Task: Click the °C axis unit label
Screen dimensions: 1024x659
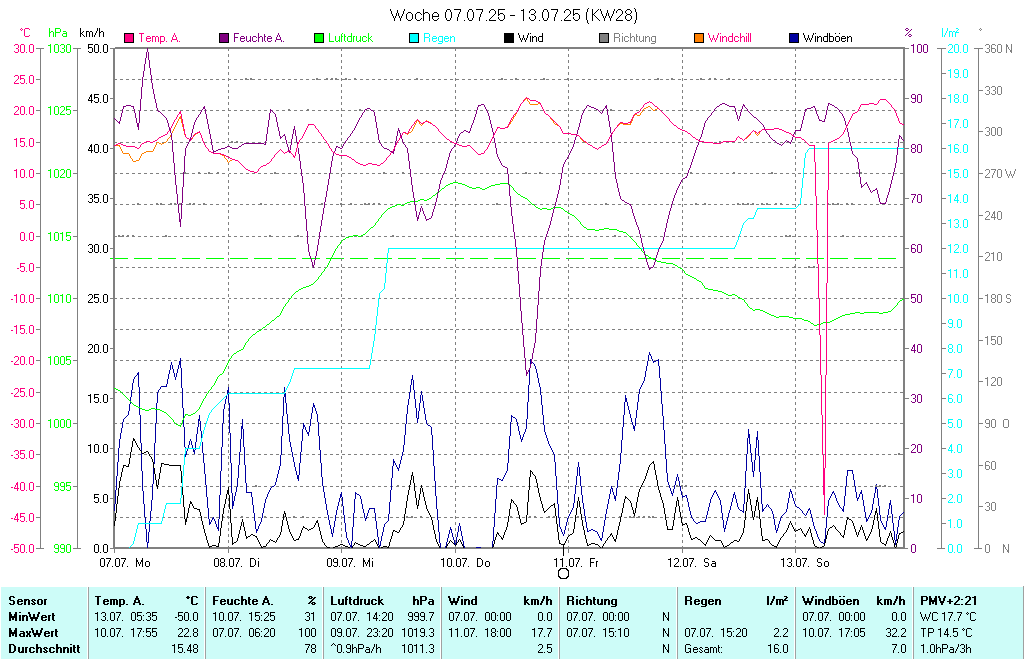Action: [x=25, y=32]
